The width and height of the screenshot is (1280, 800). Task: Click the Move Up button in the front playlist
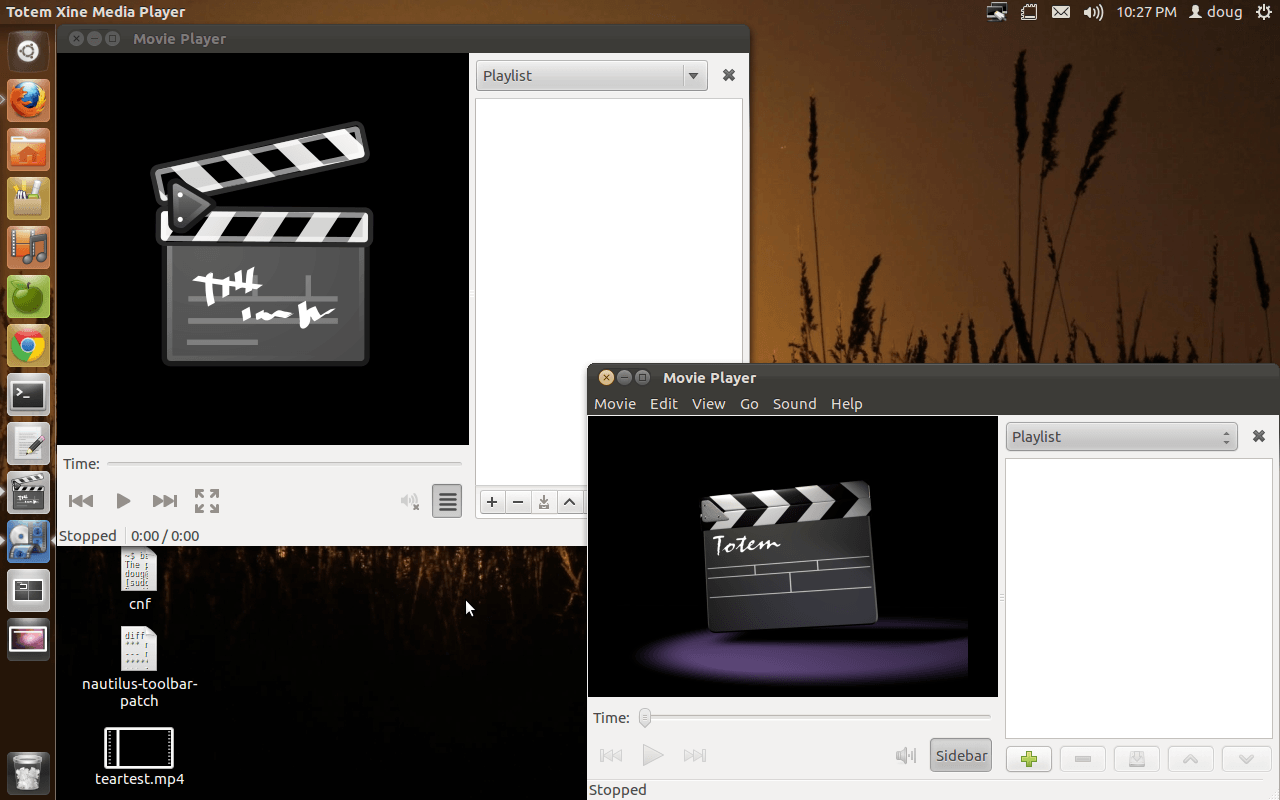(x=1191, y=759)
